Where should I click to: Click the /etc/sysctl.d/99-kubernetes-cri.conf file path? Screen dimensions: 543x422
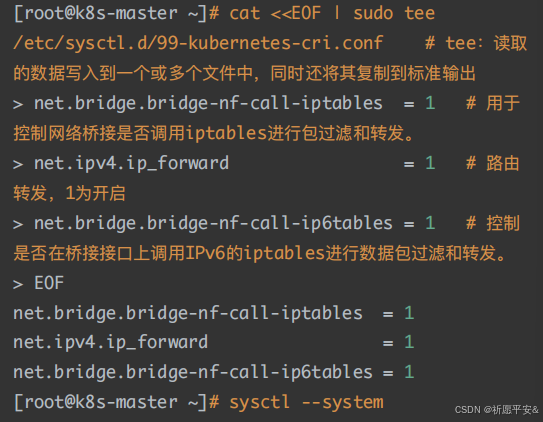(198, 44)
